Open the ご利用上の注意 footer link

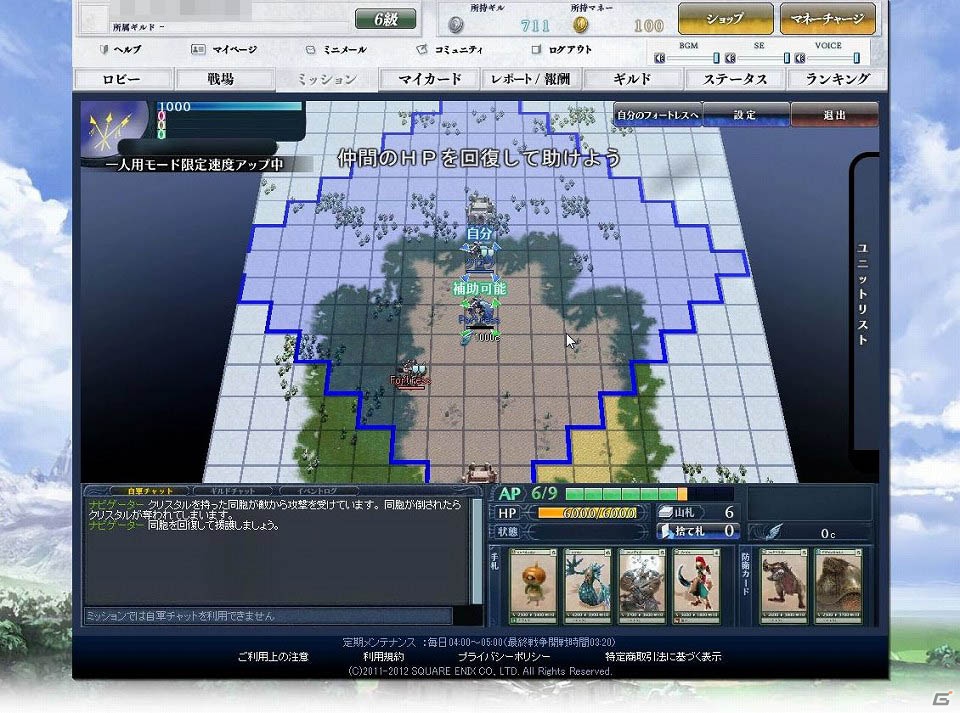[x=273, y=657]
